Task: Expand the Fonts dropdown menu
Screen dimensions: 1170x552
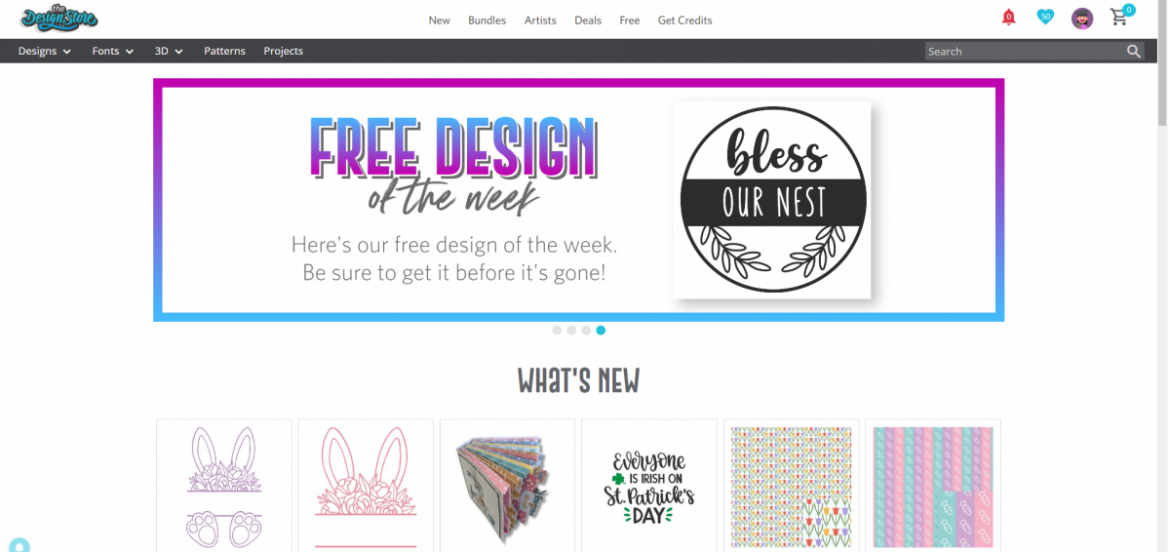Action: pos(113,51)
